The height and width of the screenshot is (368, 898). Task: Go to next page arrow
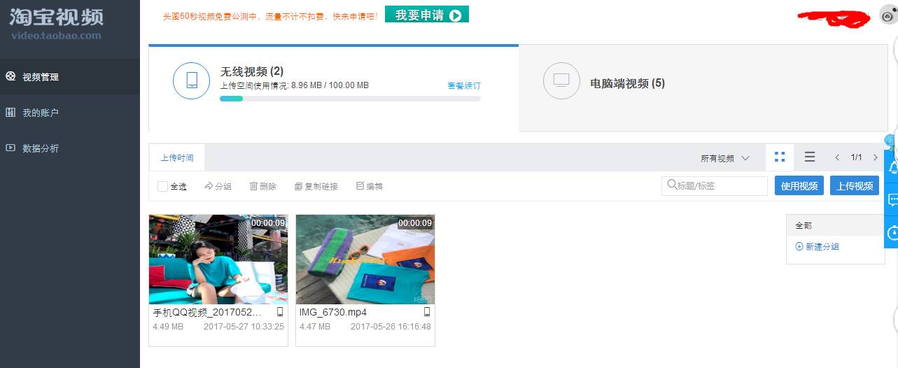coord(875,157)
